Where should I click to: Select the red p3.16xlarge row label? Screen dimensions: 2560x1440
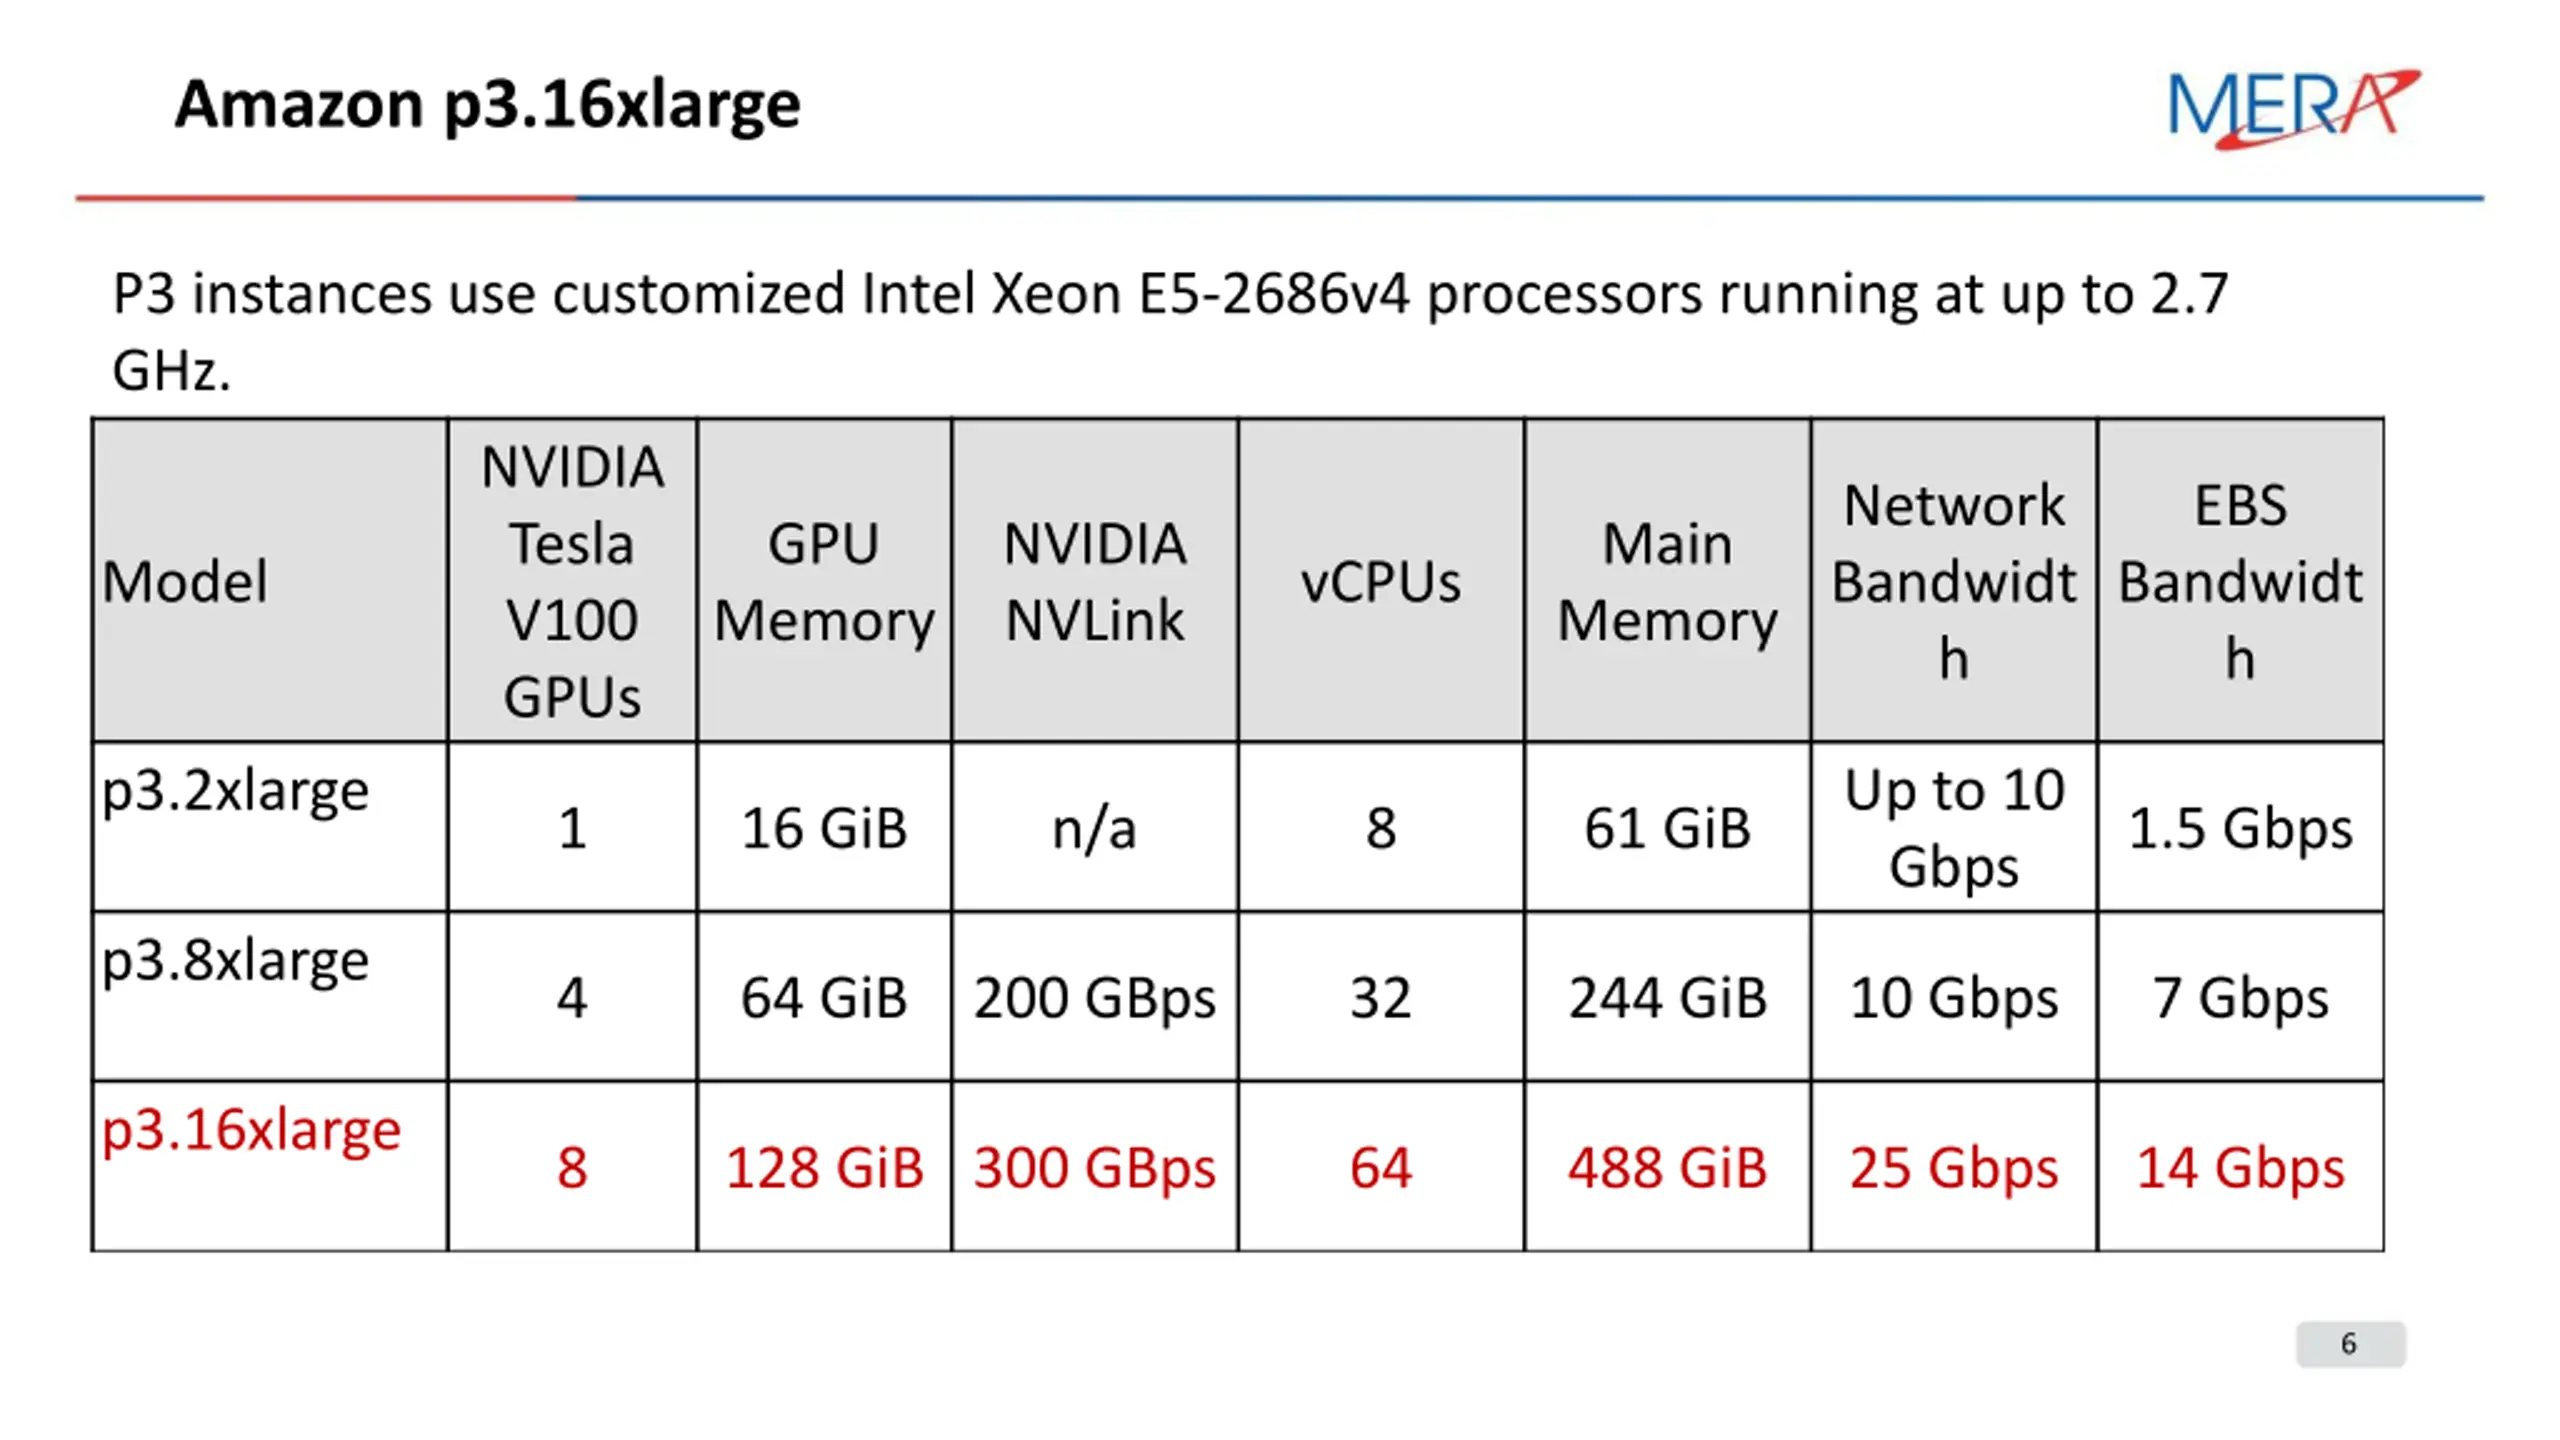point(252,1132)
